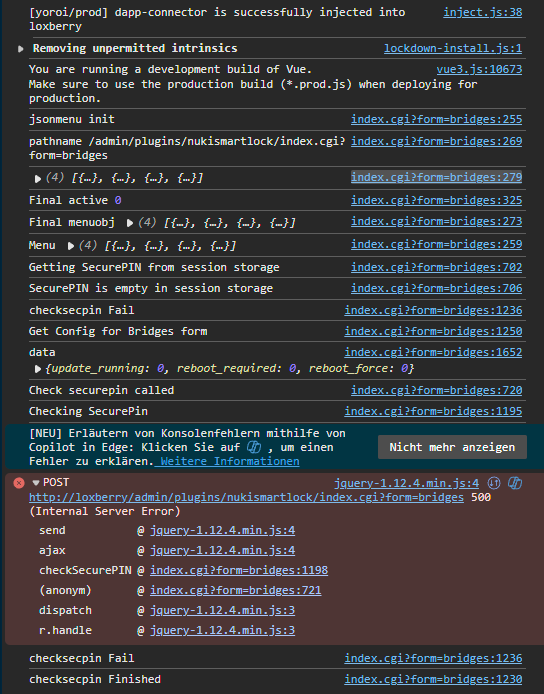Open source link index.cgi?form=bridges:706

pyautogui.click(x=436, y=289)
